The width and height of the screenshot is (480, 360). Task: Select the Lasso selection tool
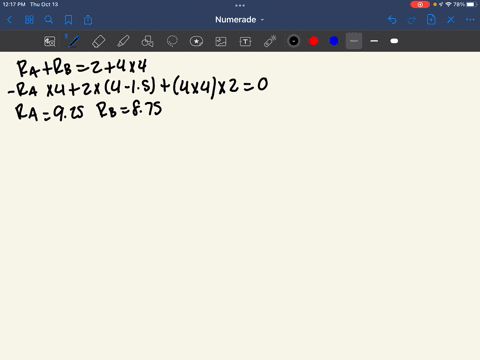click(172, 41)
